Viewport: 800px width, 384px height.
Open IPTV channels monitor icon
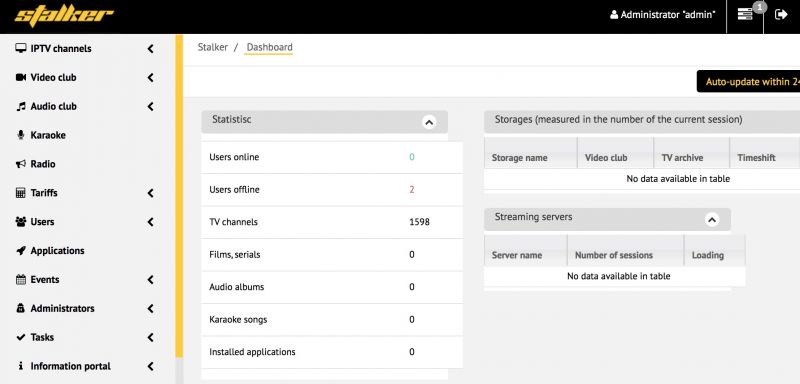tap(21, 48)
